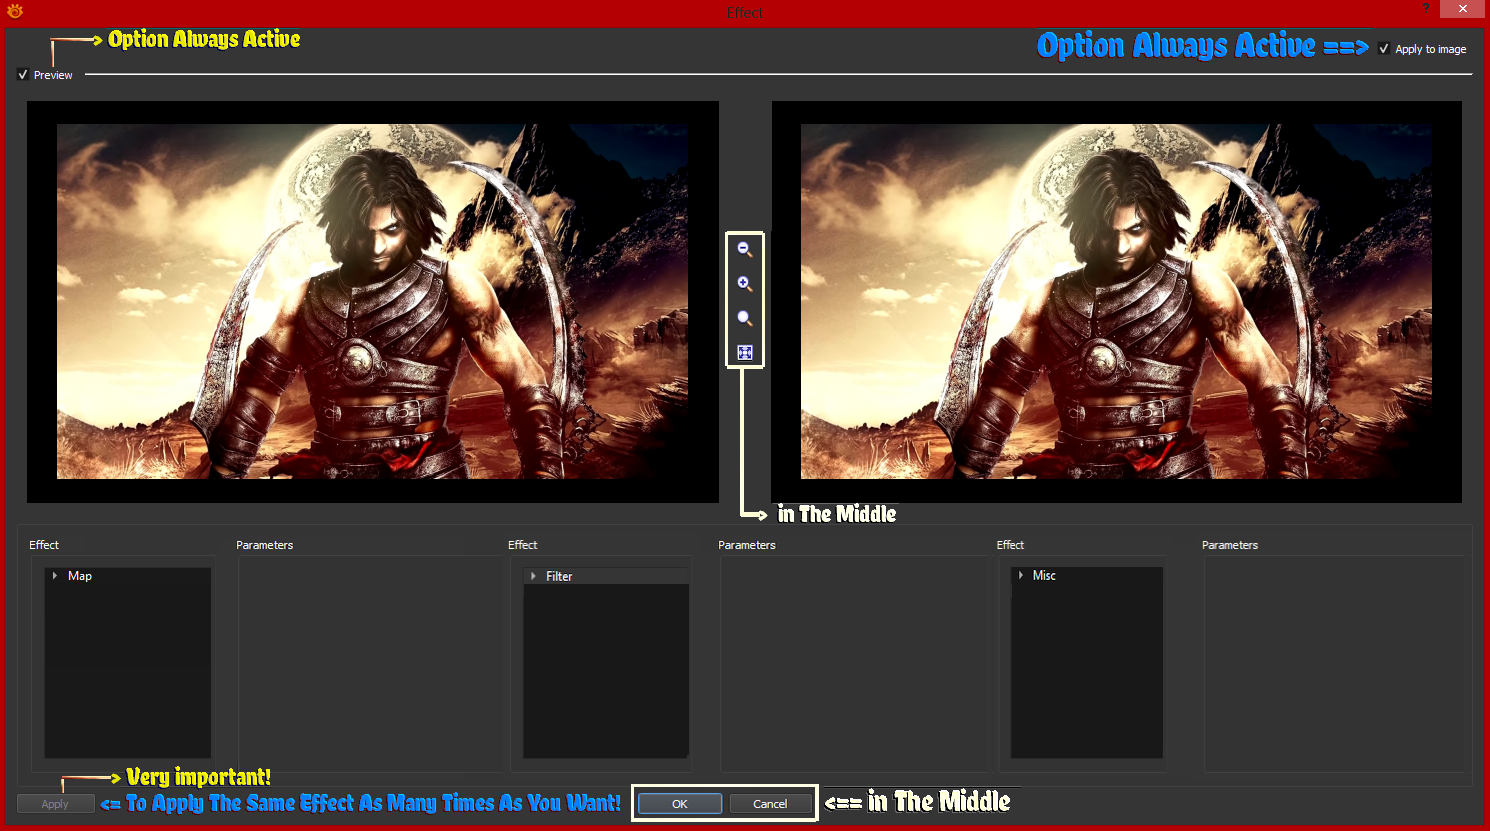
Task: Expand the Filter effect arrow
Action: (x=533, y=576)
